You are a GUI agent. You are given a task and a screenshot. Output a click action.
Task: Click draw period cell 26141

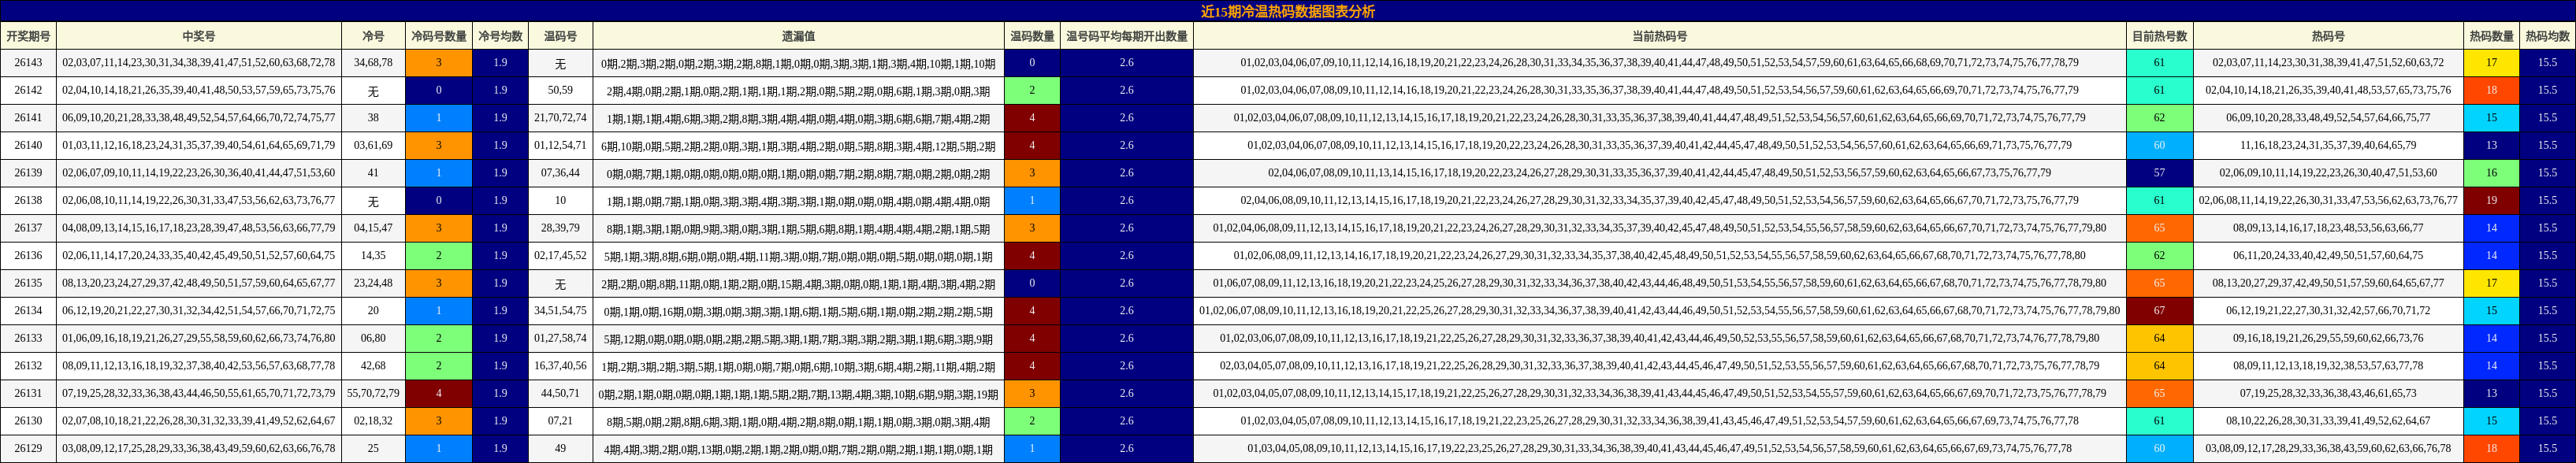click(28, 118)
